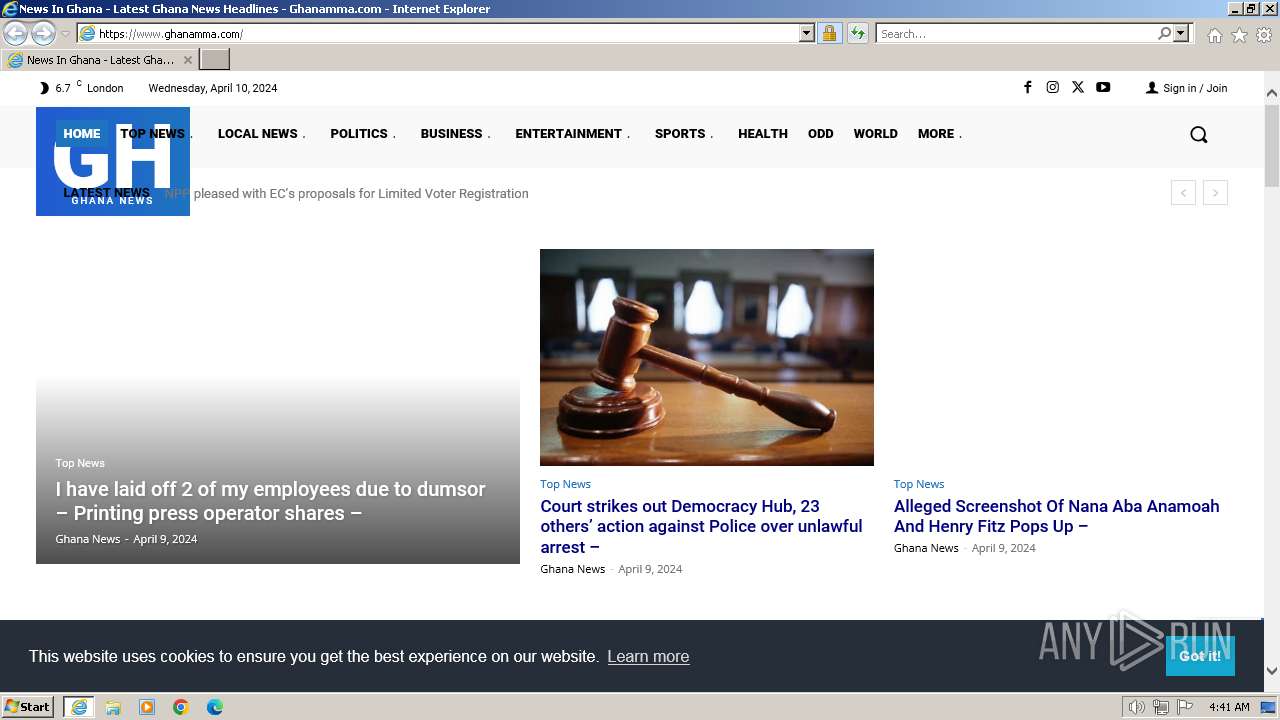Open Court strikes out Democracy Hub article
1280x720 pixels.
click(x=701, y=526)
